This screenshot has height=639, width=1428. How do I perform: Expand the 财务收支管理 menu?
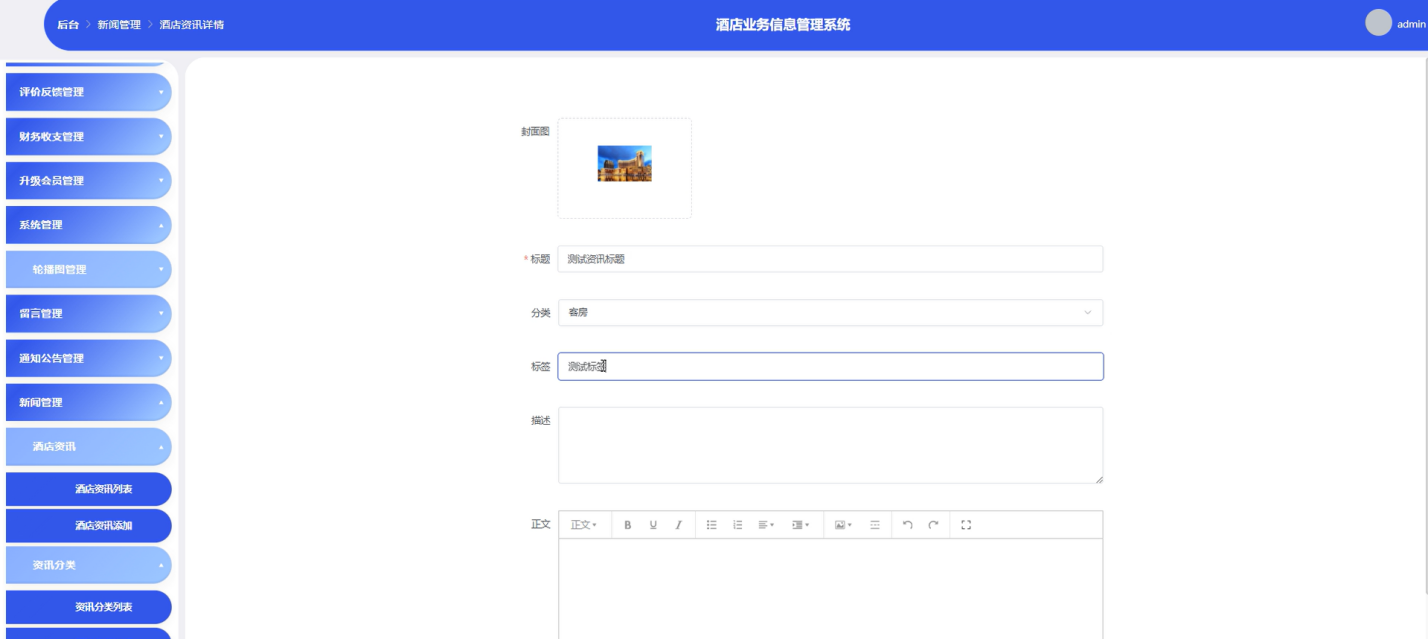click(89, 137)
